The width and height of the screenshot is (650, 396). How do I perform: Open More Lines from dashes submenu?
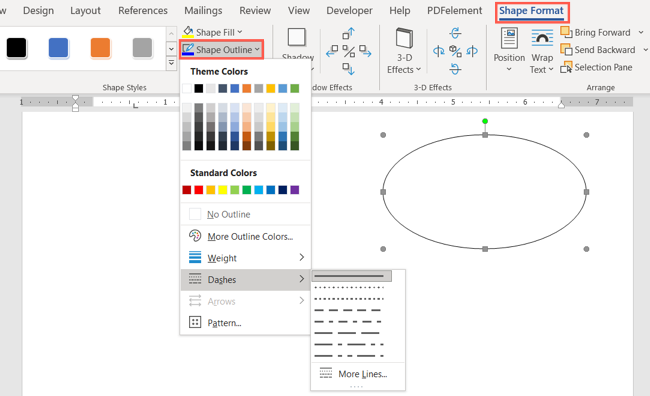coord(357,374)
